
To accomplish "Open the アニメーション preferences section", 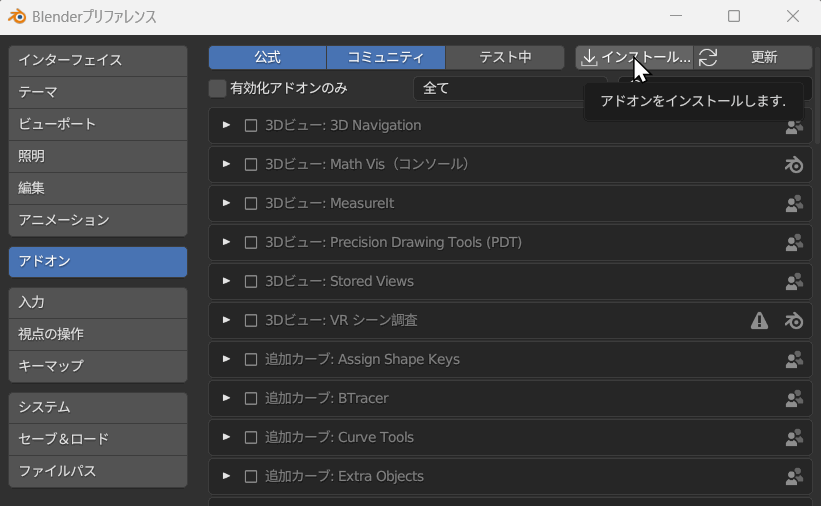I will 98,221.
